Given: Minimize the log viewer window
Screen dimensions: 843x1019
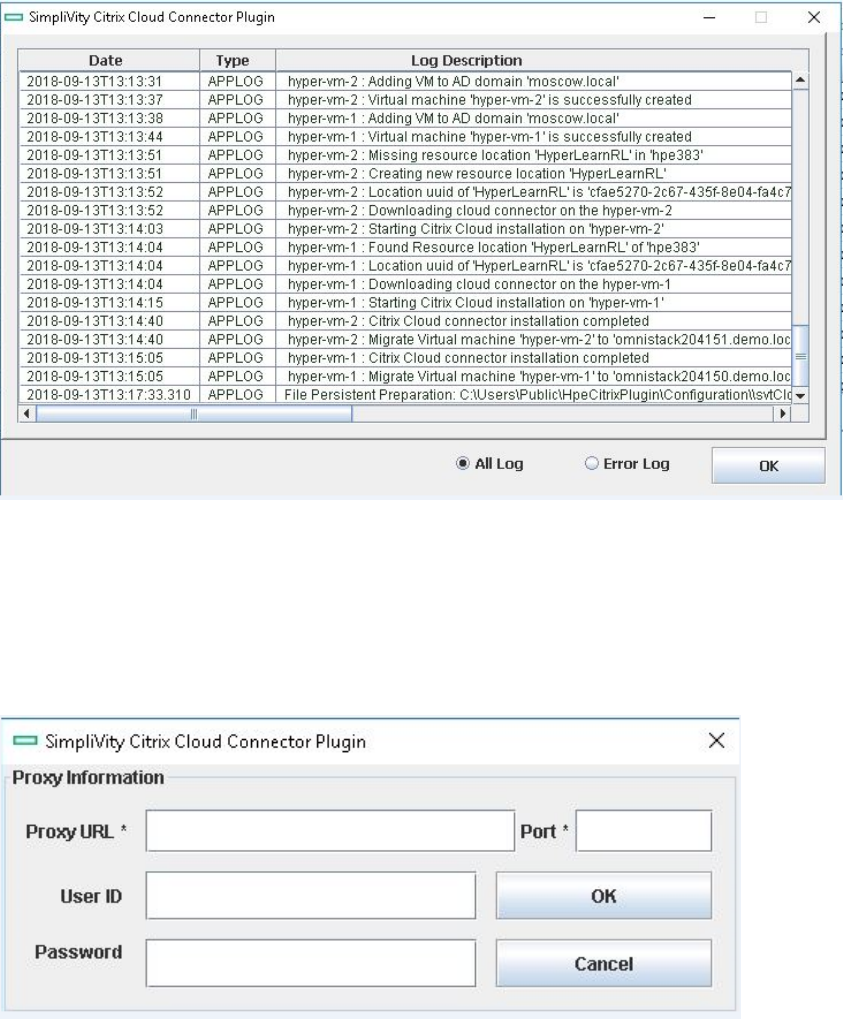Looking at the screenshot, I should coord(709,18).
